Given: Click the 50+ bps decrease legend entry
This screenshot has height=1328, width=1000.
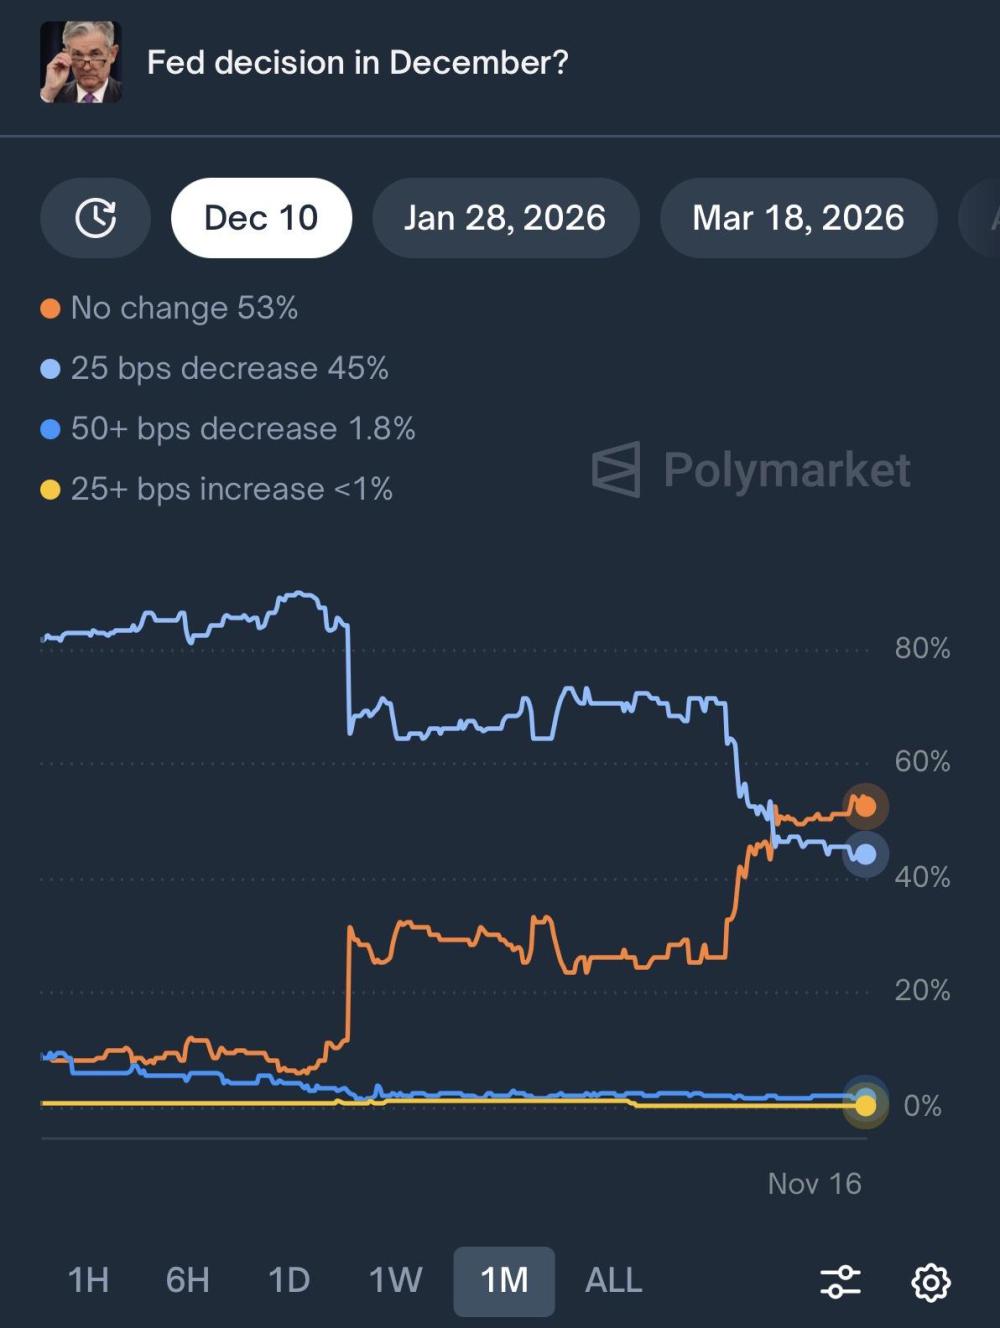Looking at the screenshot, I should point(242,429).
